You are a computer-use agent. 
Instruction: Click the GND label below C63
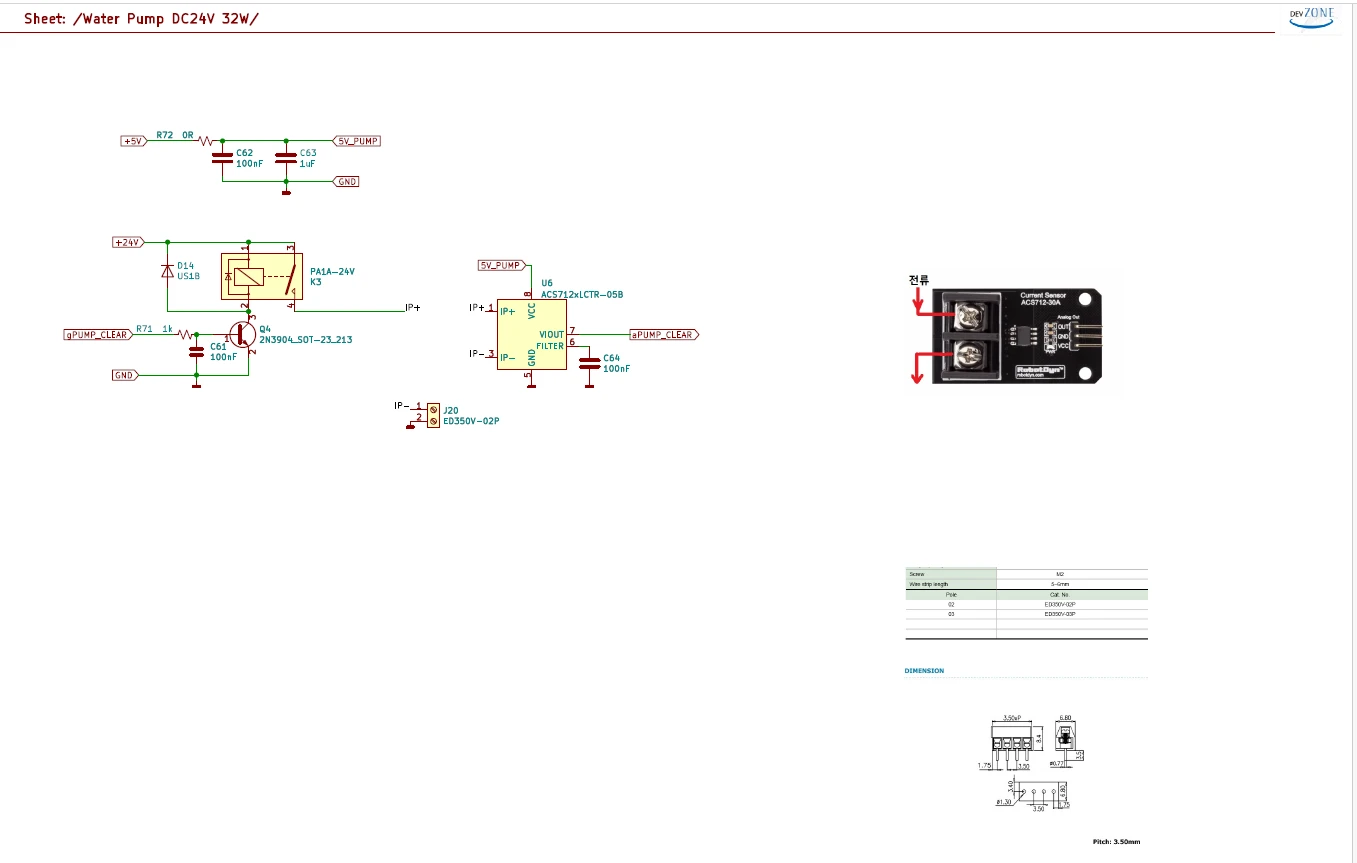345,182
